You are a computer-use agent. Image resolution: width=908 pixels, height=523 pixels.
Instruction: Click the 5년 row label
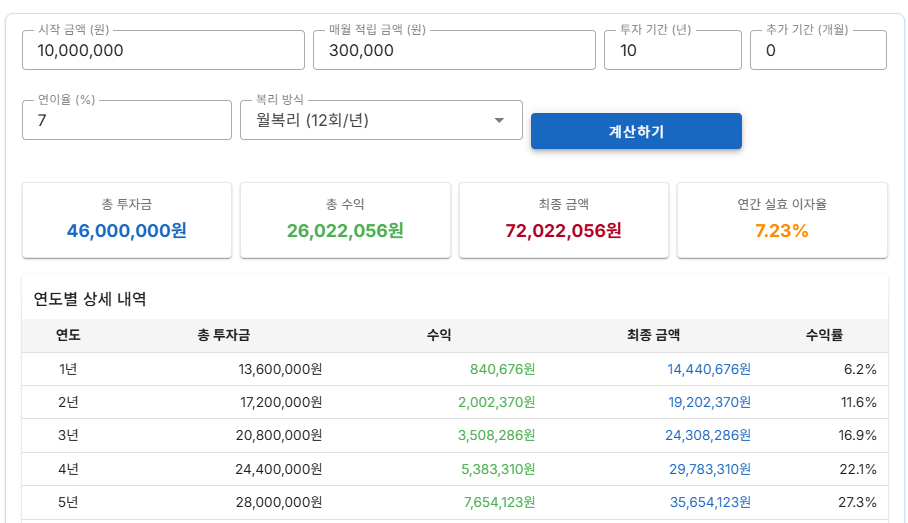(68, 502)
